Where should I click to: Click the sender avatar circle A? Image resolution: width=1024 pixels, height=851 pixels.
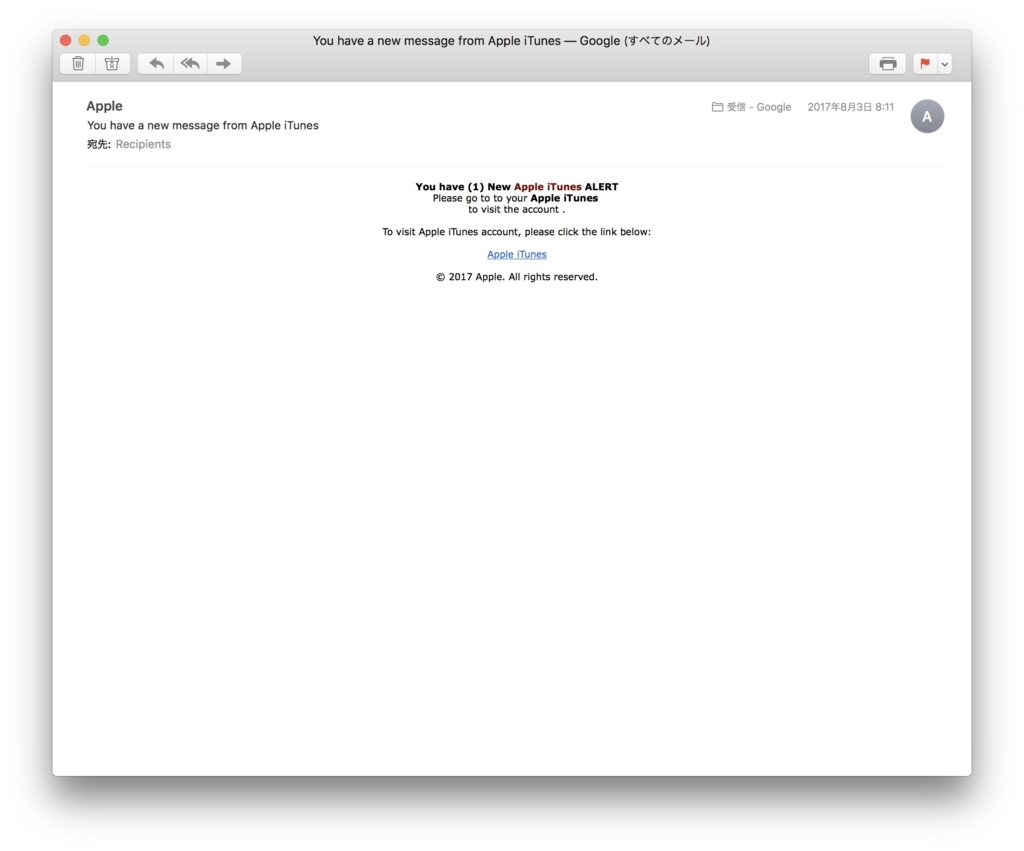point(927,116)
